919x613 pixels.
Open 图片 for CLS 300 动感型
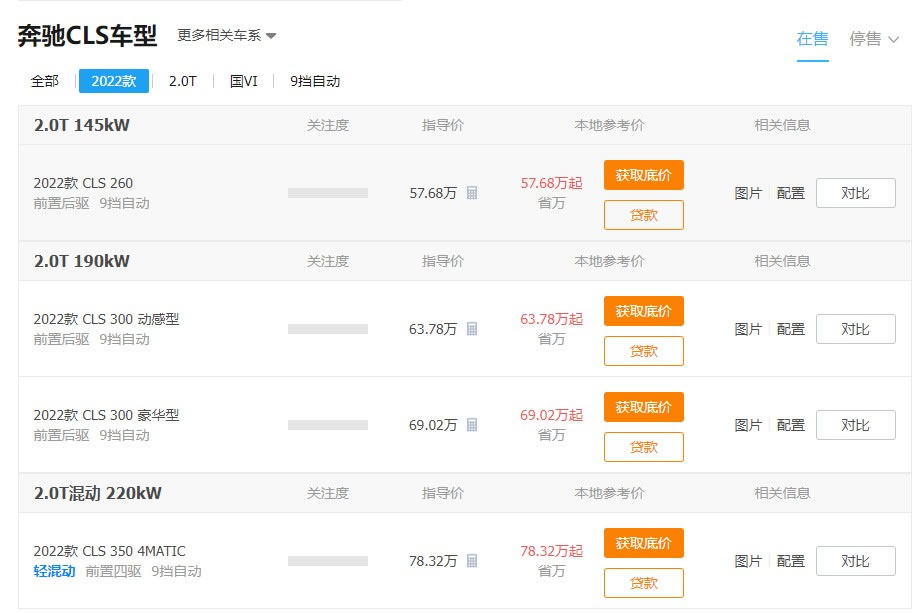point(748,329)
